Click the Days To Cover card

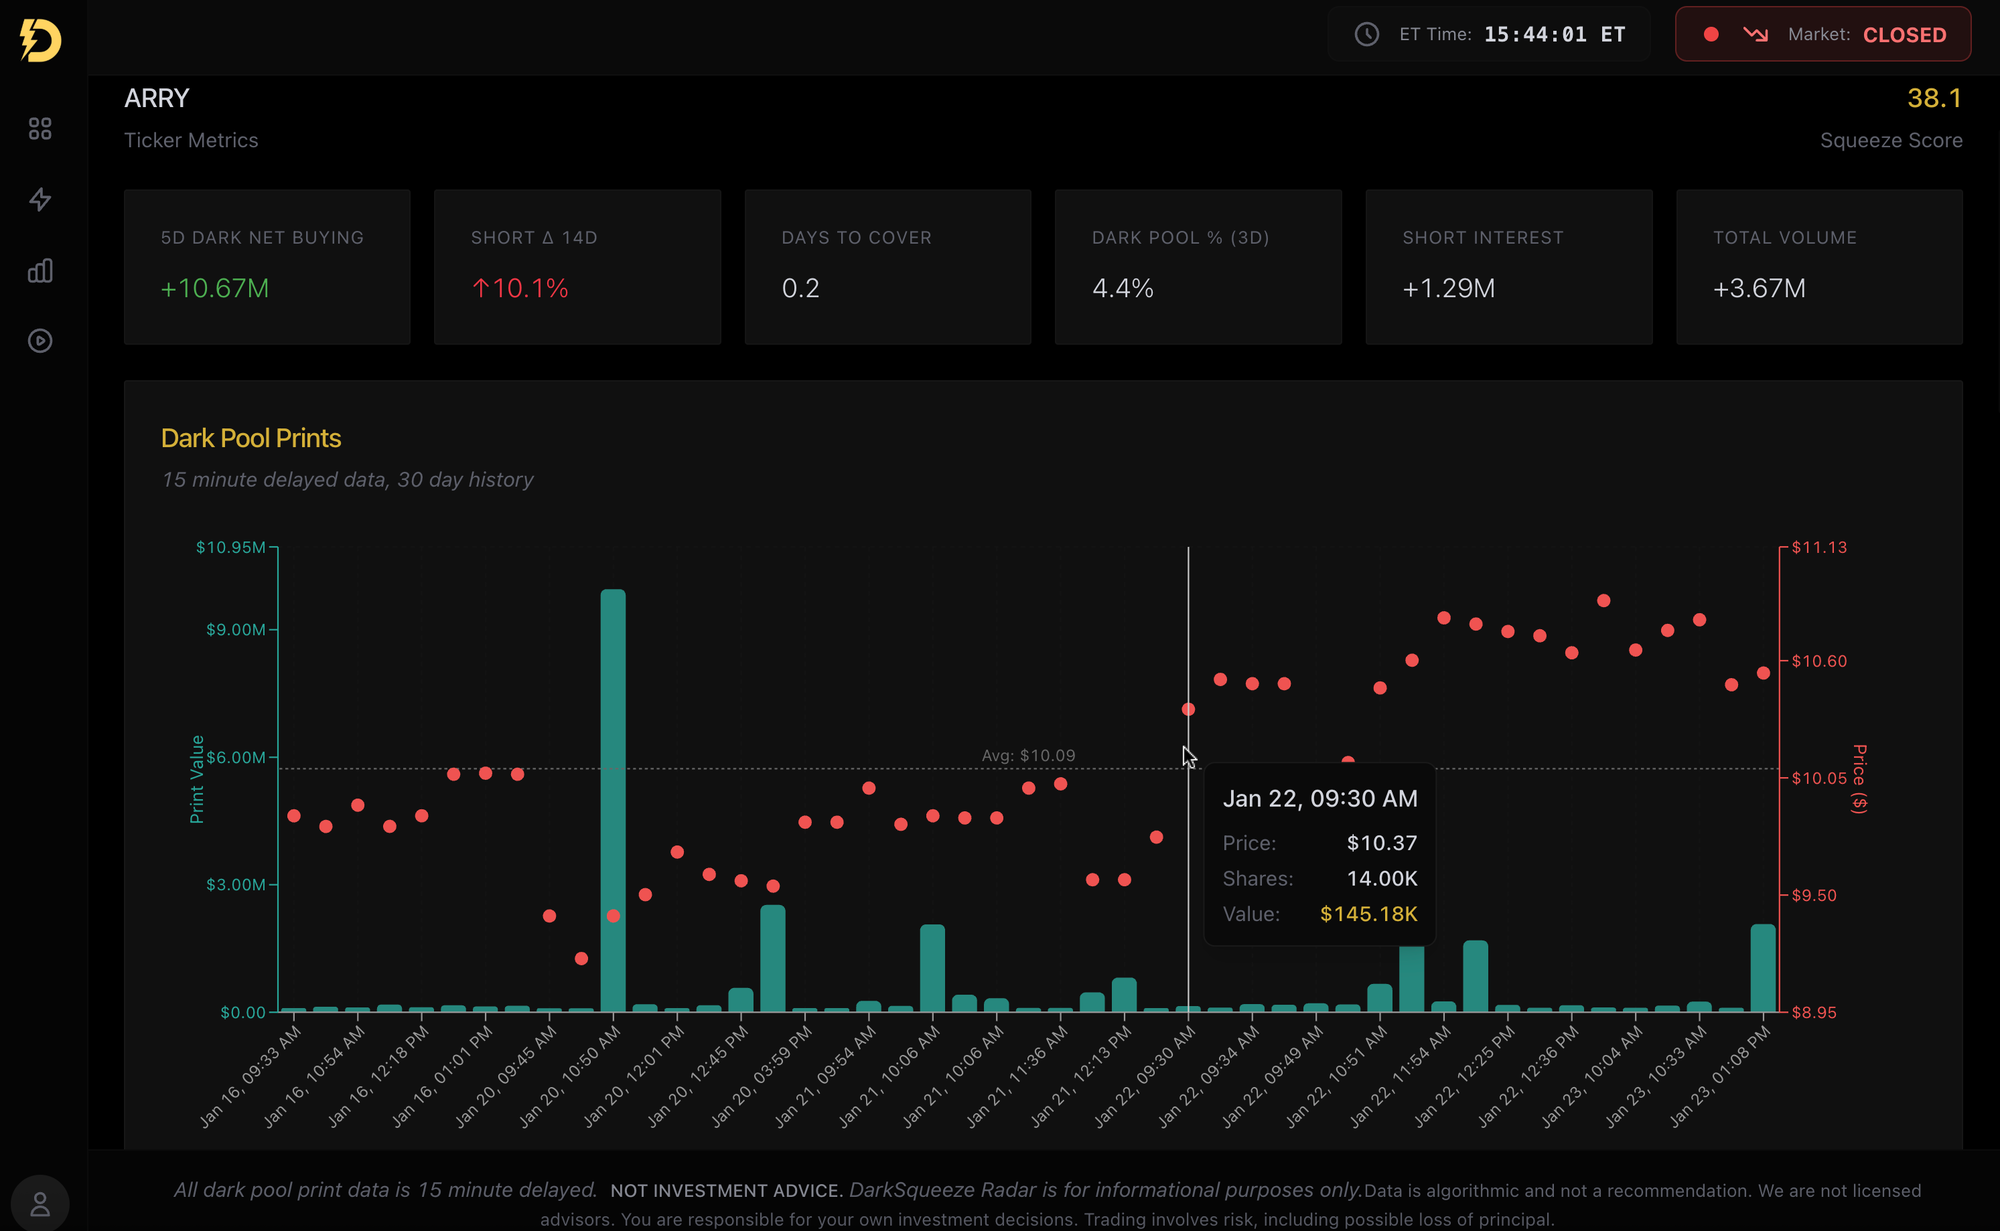tap(887, 267)
